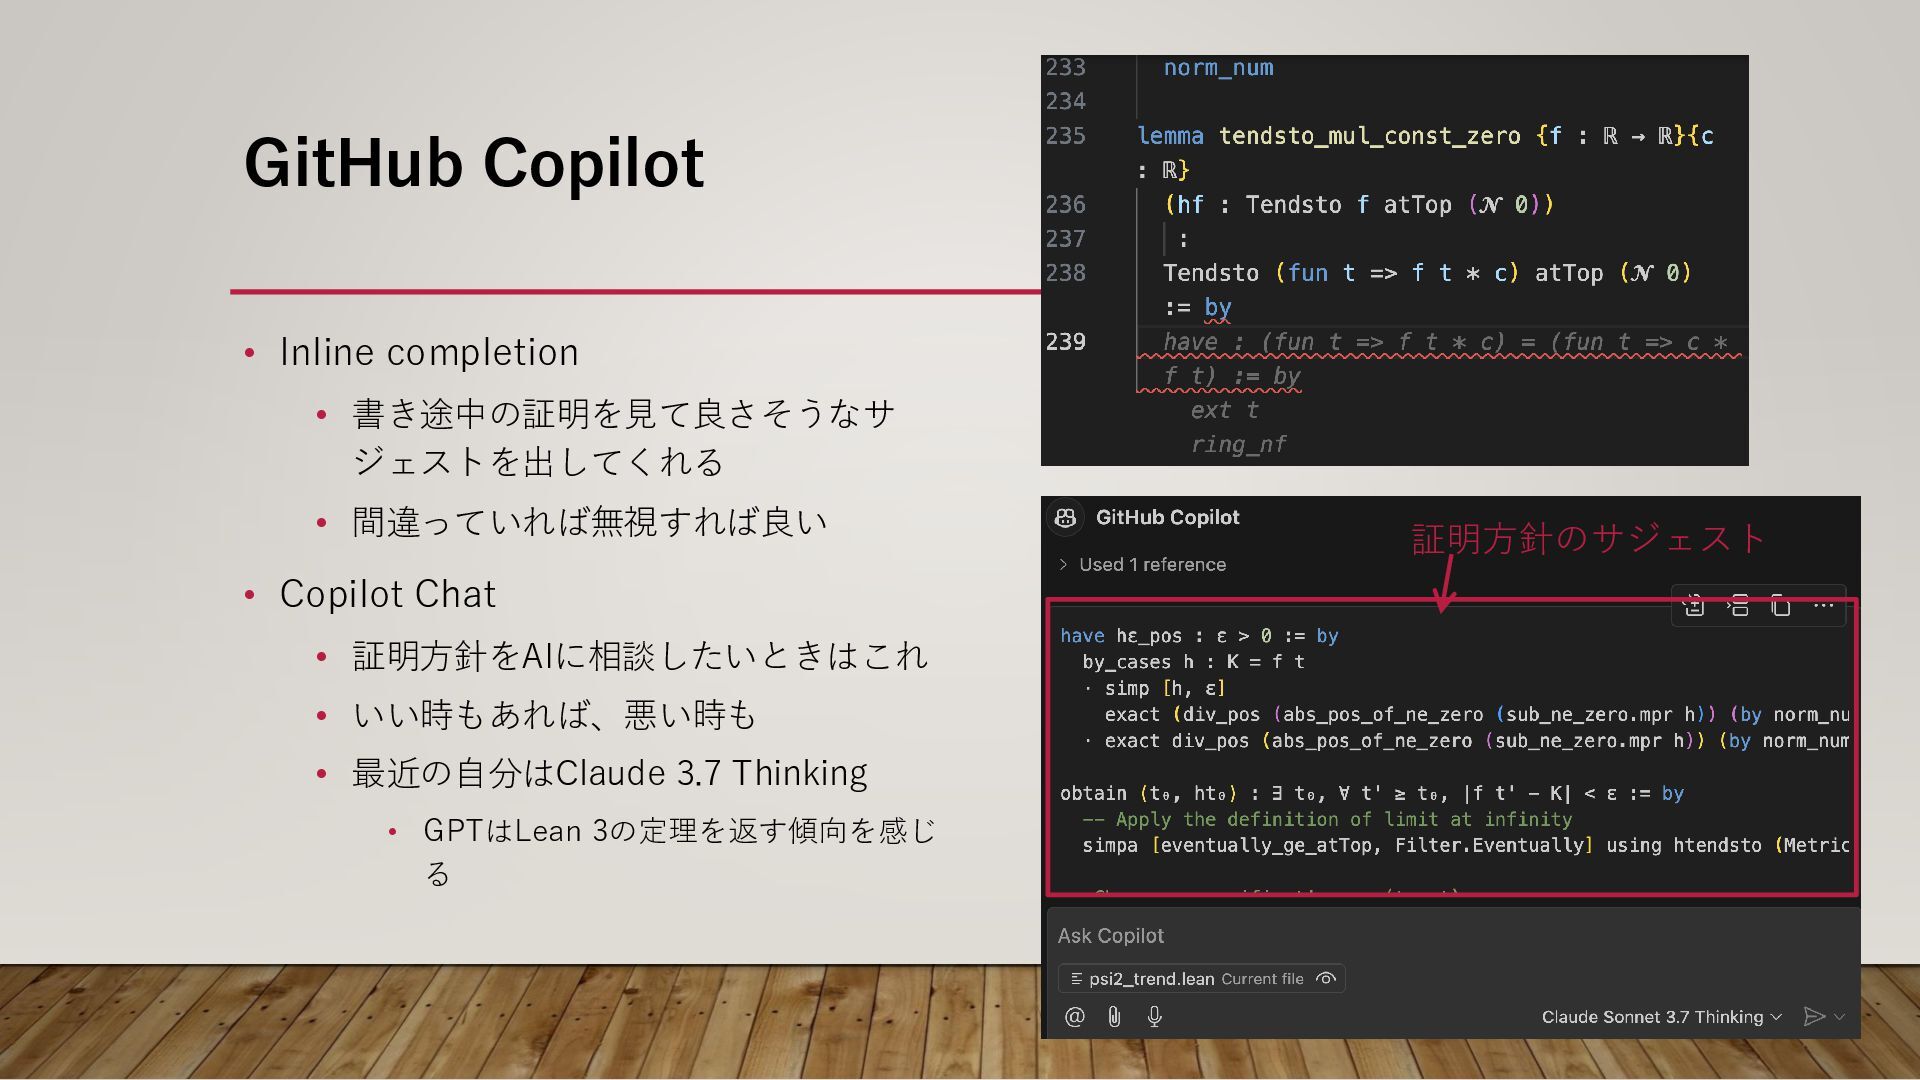The width and height of the screenshot is (1920, 1080).
Task: Click the norm_num text on line 233
Action: point(1218,68)
